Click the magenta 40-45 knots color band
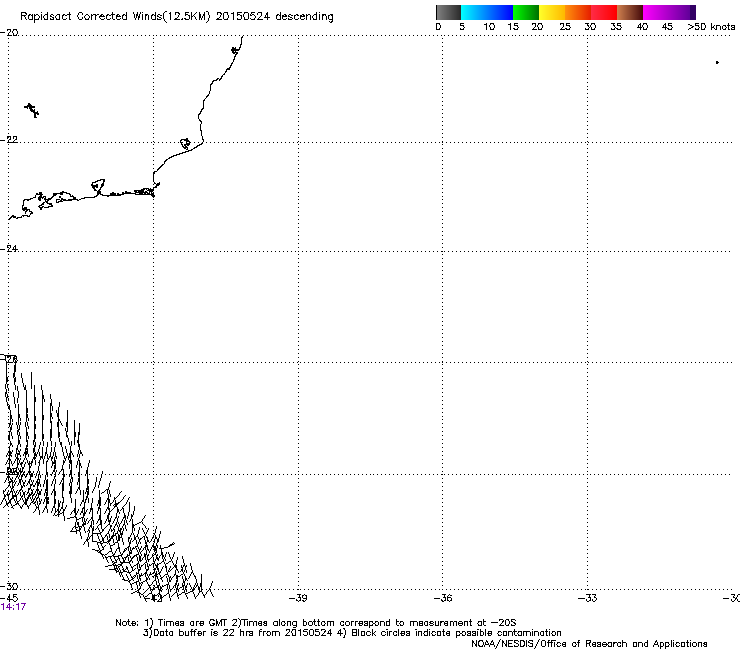Viewport: 740px width, 650px height. 665,12
